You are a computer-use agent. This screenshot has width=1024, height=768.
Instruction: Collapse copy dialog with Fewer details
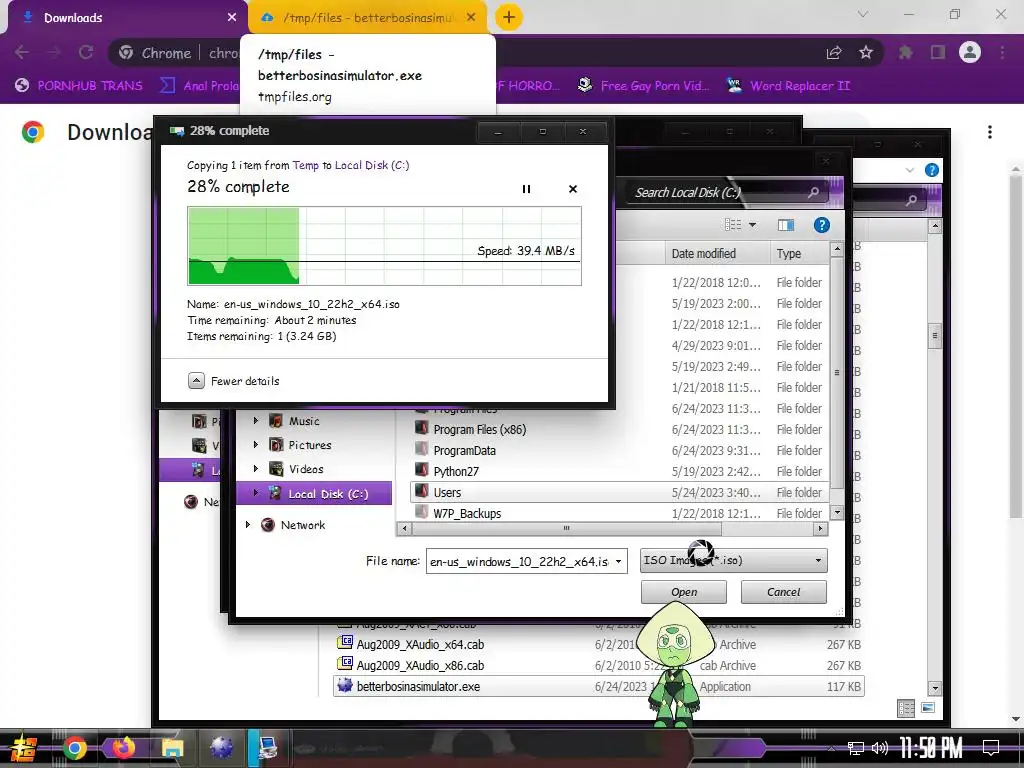pos(234,381)
